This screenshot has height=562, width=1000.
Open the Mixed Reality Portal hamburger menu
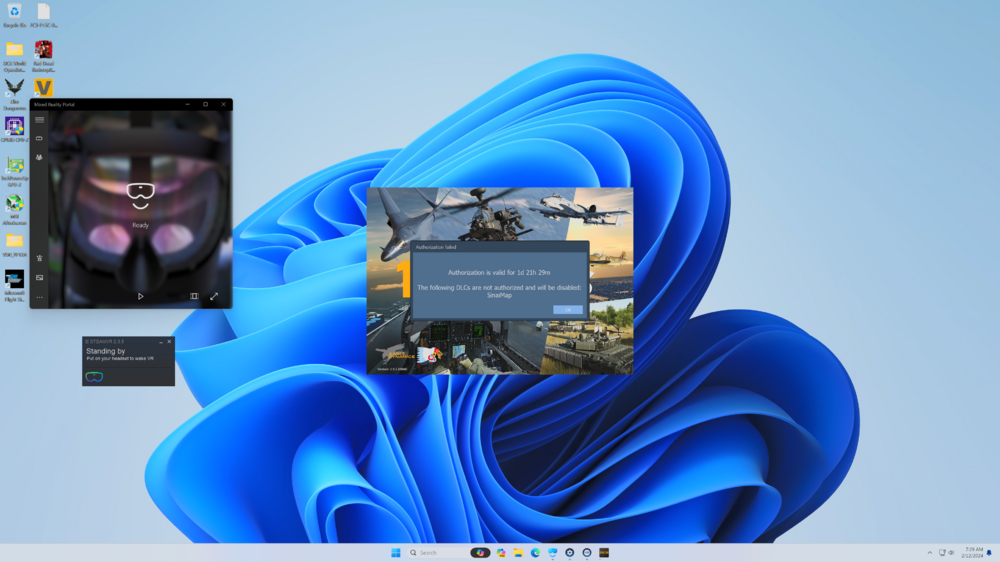click(40, 120)
